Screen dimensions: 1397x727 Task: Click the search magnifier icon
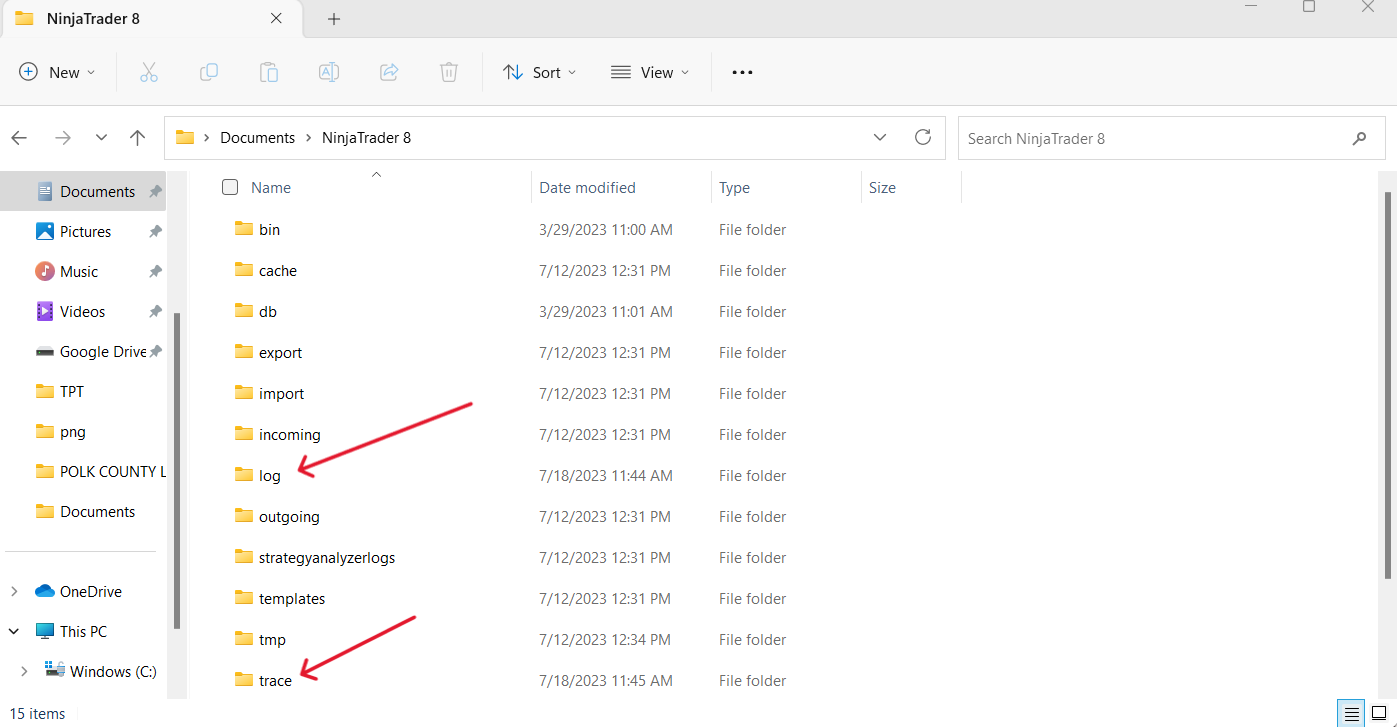[1360, 139]
